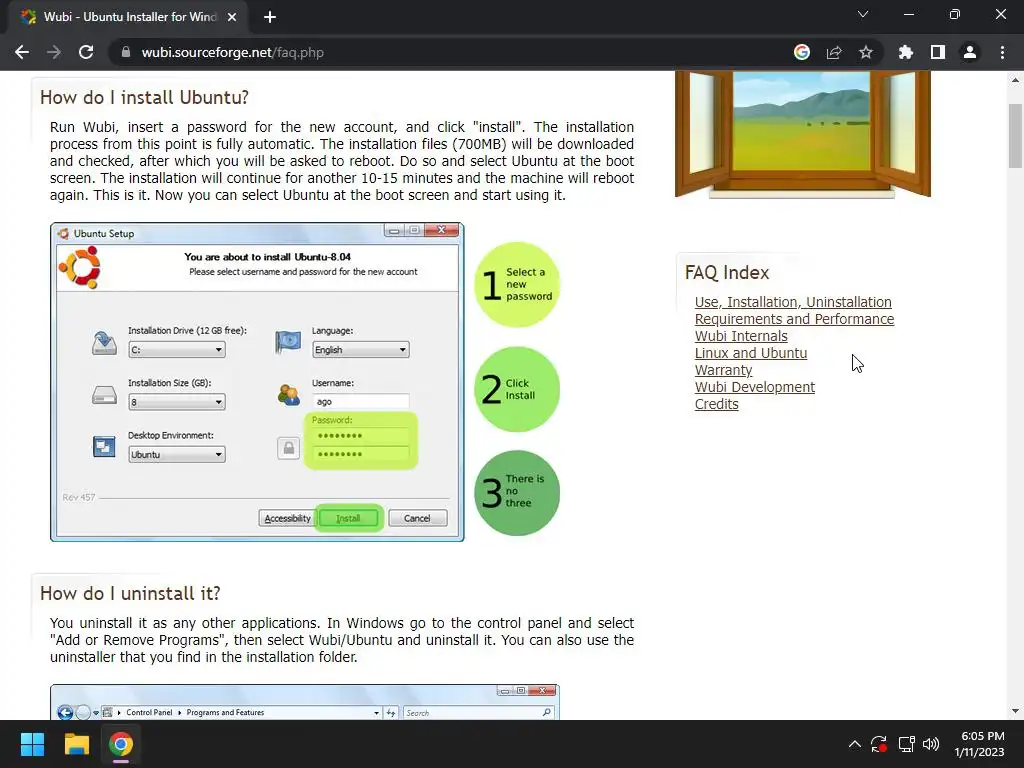Click the Control Panel screenshot image
Screen dimensions: 1024x768
pyautogui.click(x=305, y=702)
